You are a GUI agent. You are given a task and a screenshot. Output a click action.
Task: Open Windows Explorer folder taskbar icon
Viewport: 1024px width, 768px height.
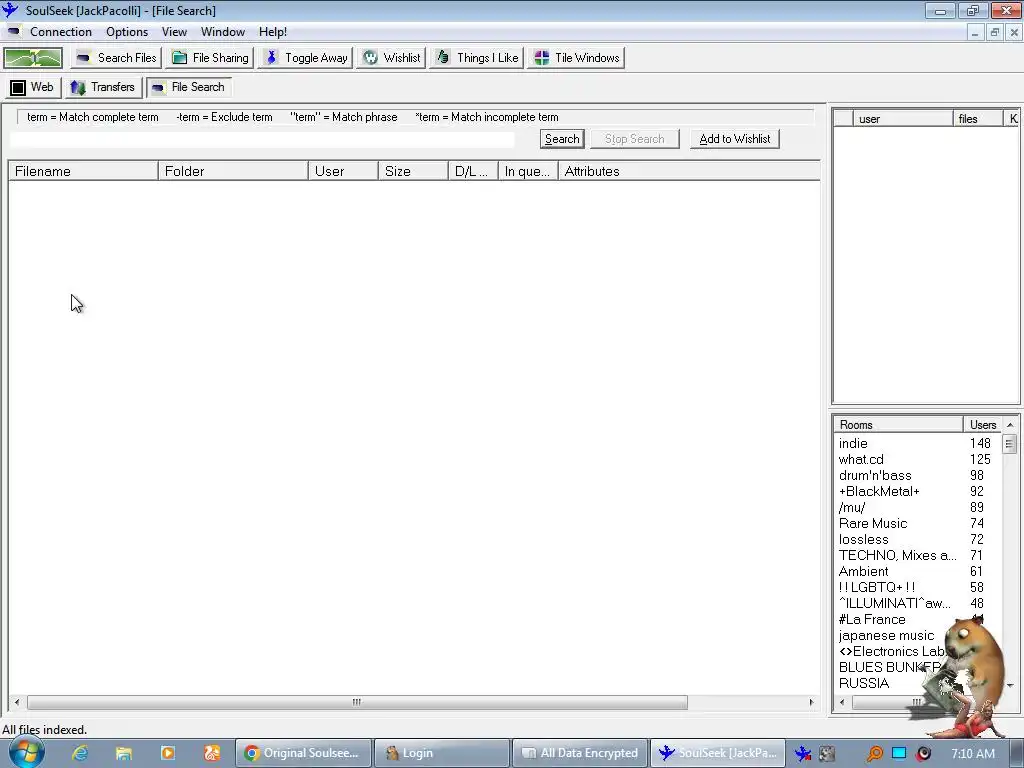pos(123,754)
